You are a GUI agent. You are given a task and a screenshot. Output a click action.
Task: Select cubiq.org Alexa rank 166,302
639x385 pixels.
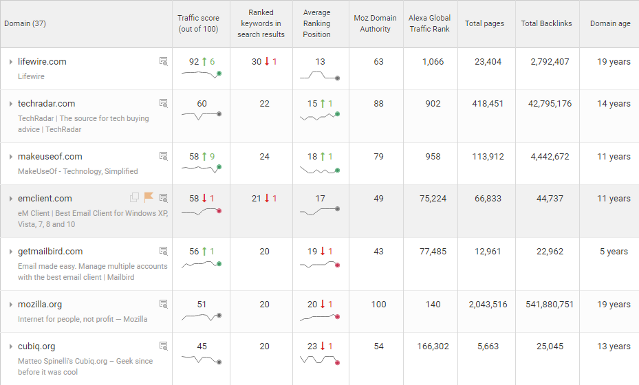(x=433, y=346)
